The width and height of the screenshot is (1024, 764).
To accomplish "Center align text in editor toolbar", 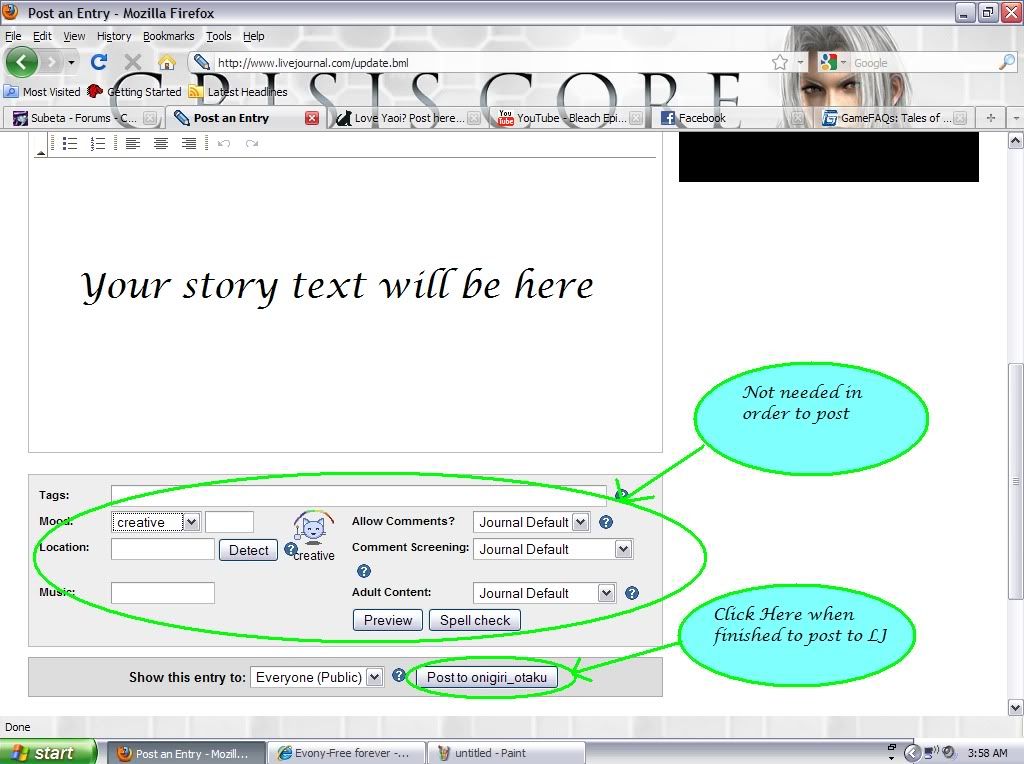I will (161, 144).
